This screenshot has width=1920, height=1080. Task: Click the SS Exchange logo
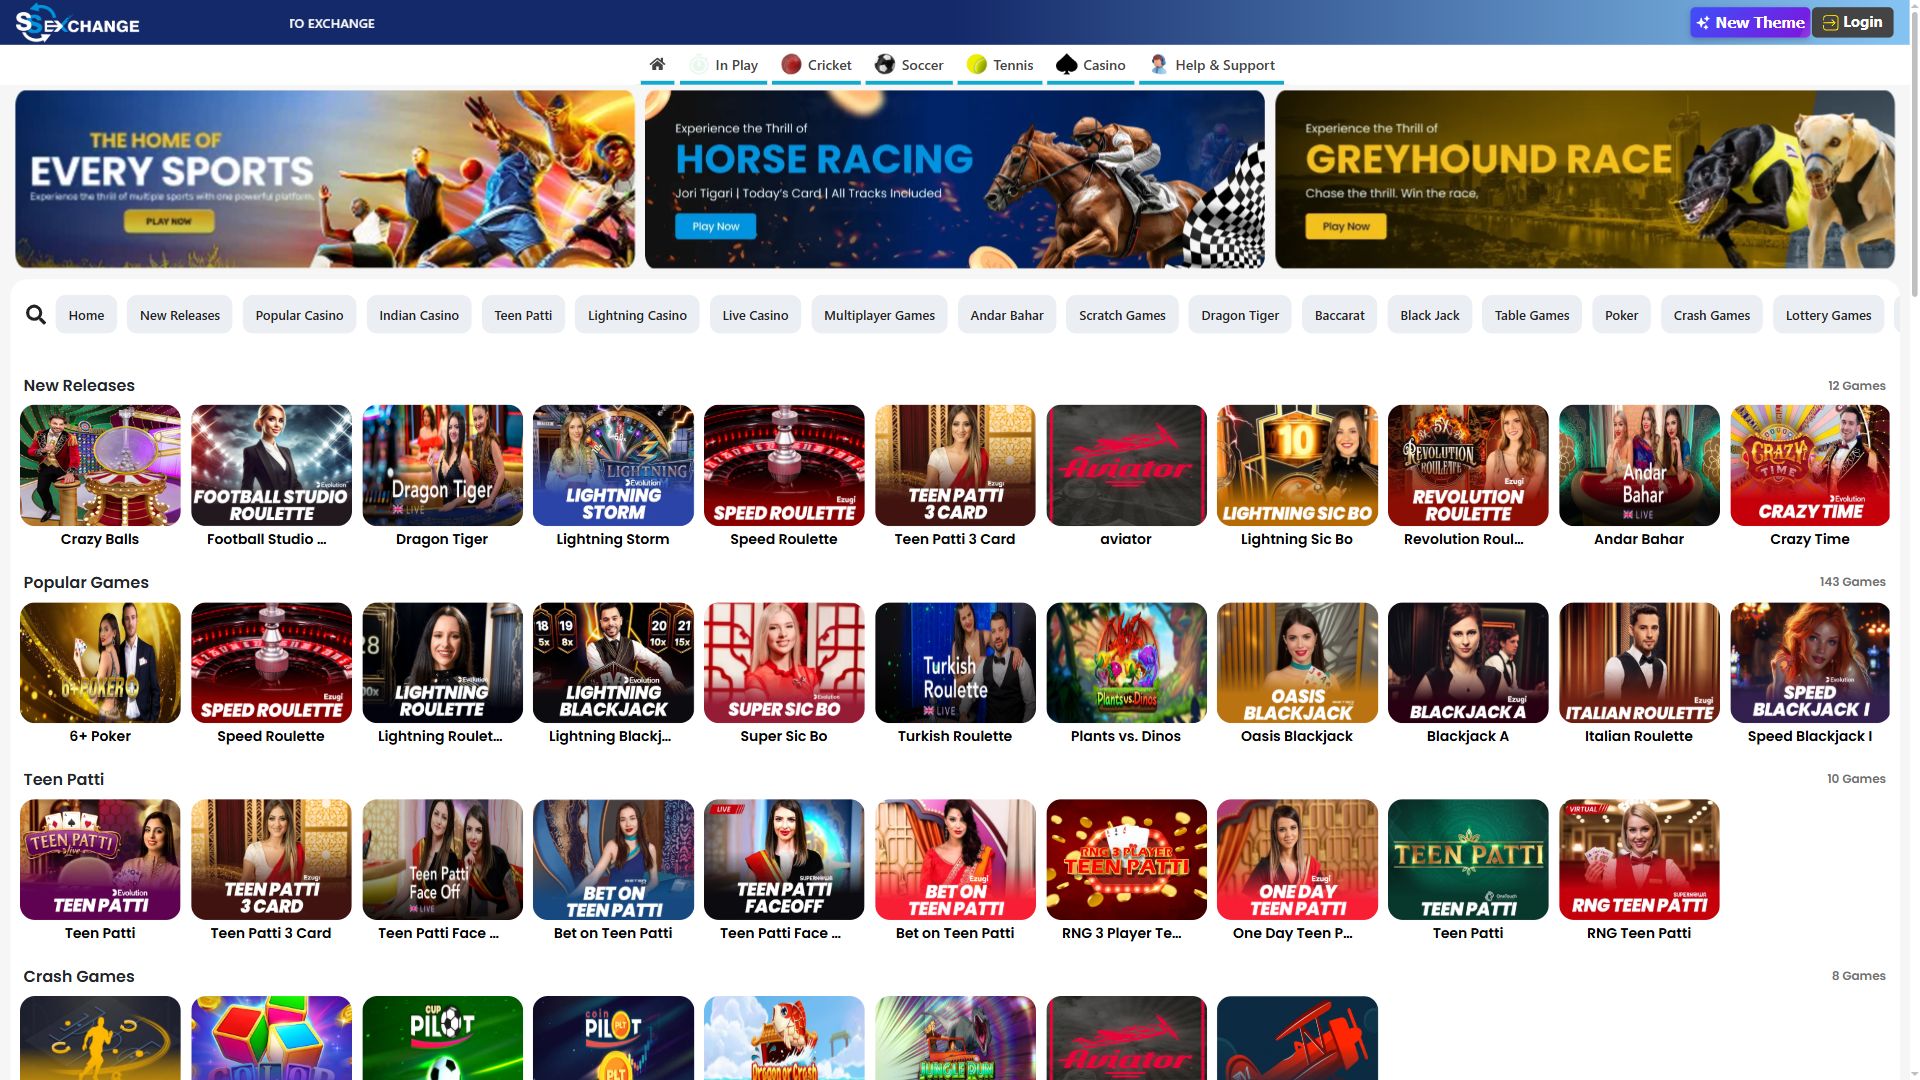pyautogui.click(x=78, y=23)
